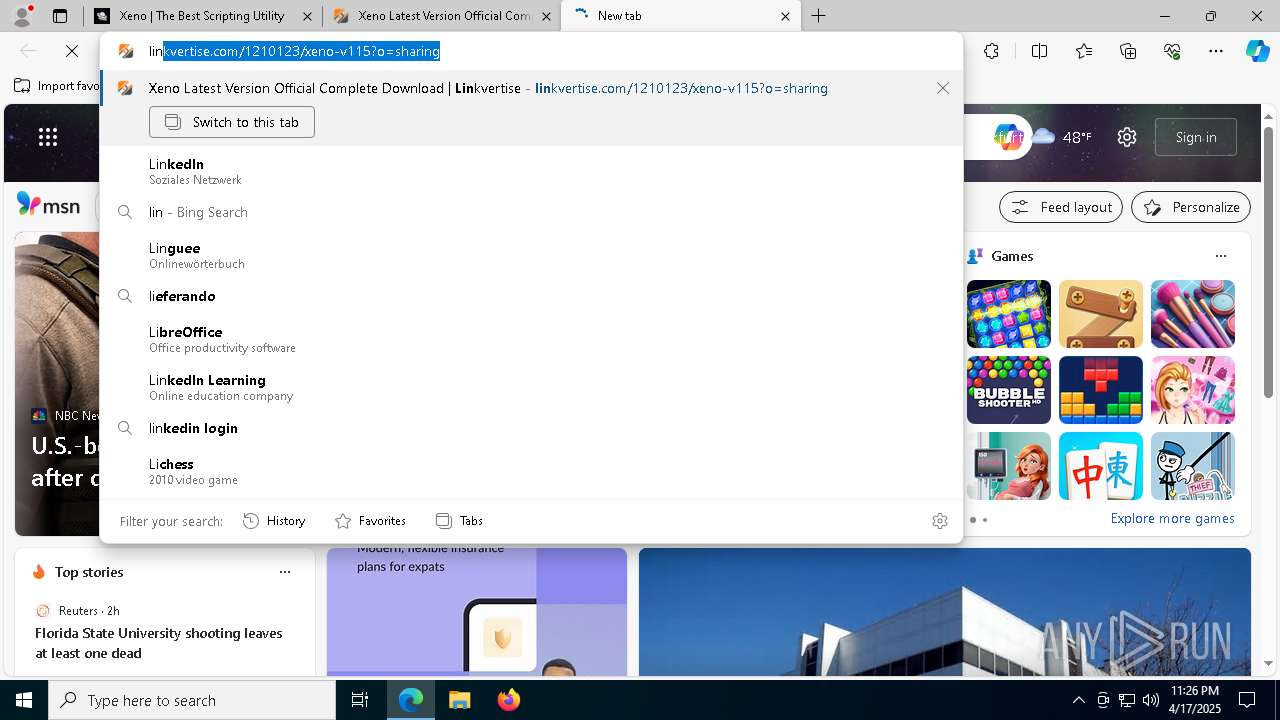This screenshot has height=720, width=1280.
Task: Open weather showing 48°F
Action: [1062, 137]
